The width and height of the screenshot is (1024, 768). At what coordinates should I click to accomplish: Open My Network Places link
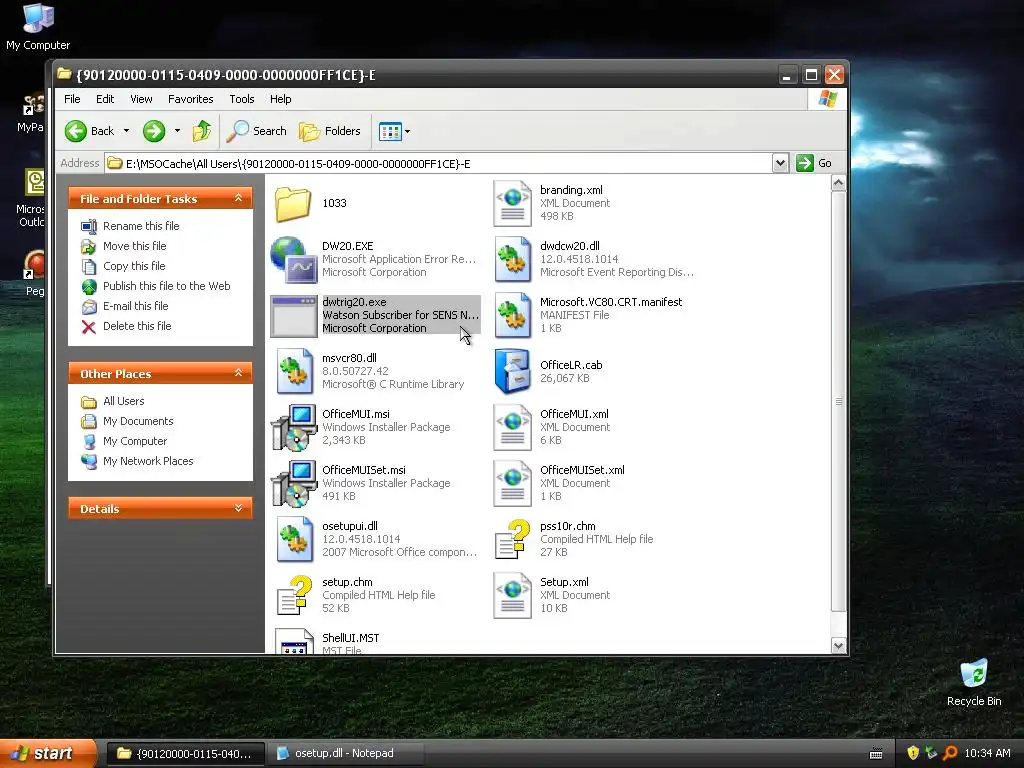point(148,461)
